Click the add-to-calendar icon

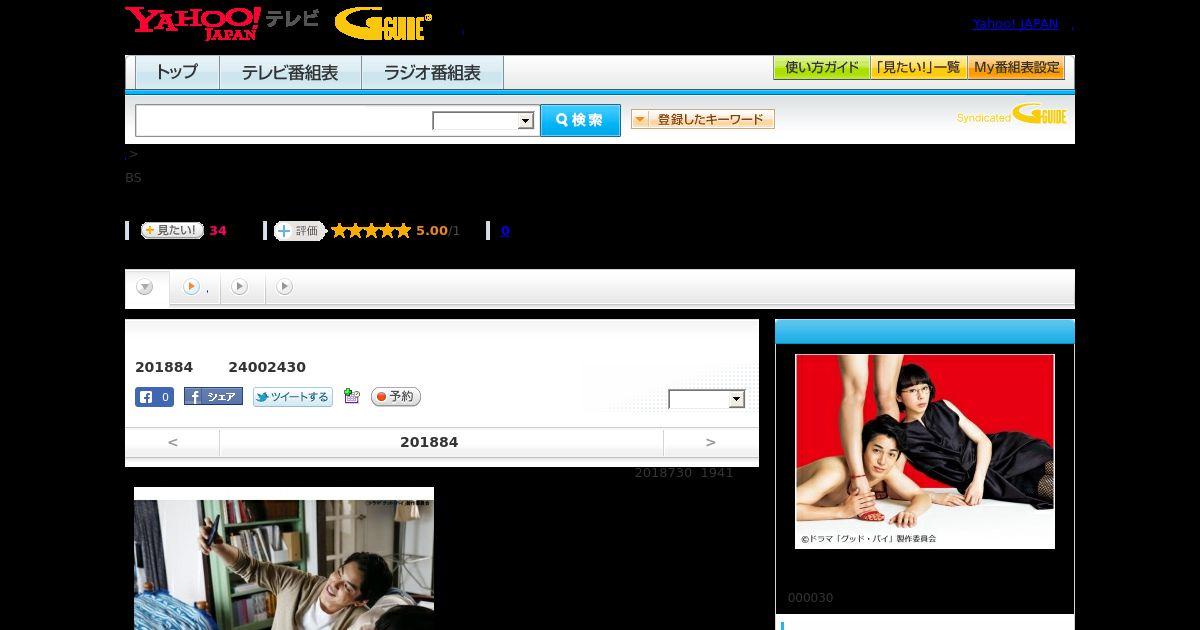351,397
